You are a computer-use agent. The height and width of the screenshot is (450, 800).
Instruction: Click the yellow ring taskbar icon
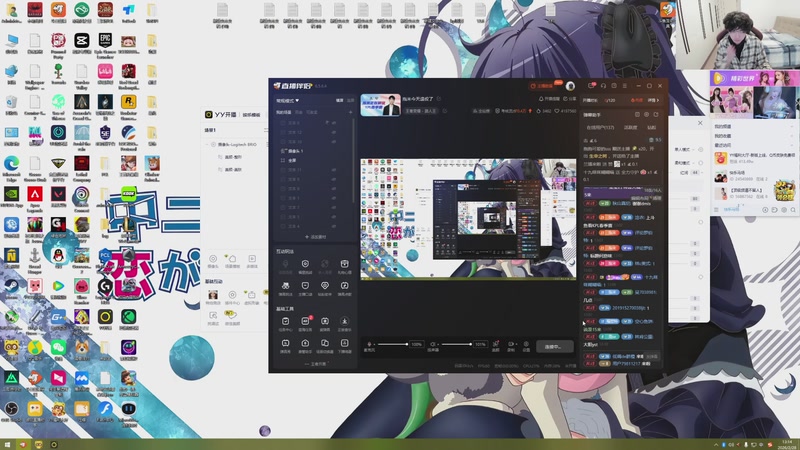pyautogui.click(x=54, y=444)
